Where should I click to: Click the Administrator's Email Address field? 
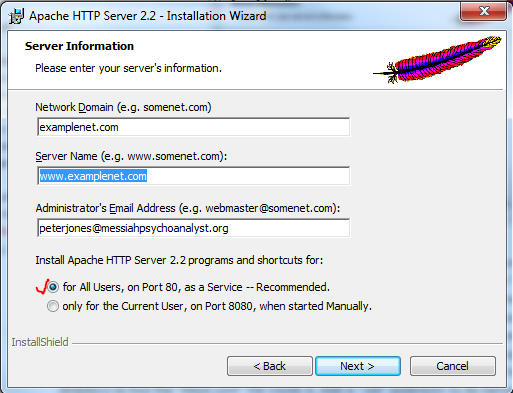point(194,228)
